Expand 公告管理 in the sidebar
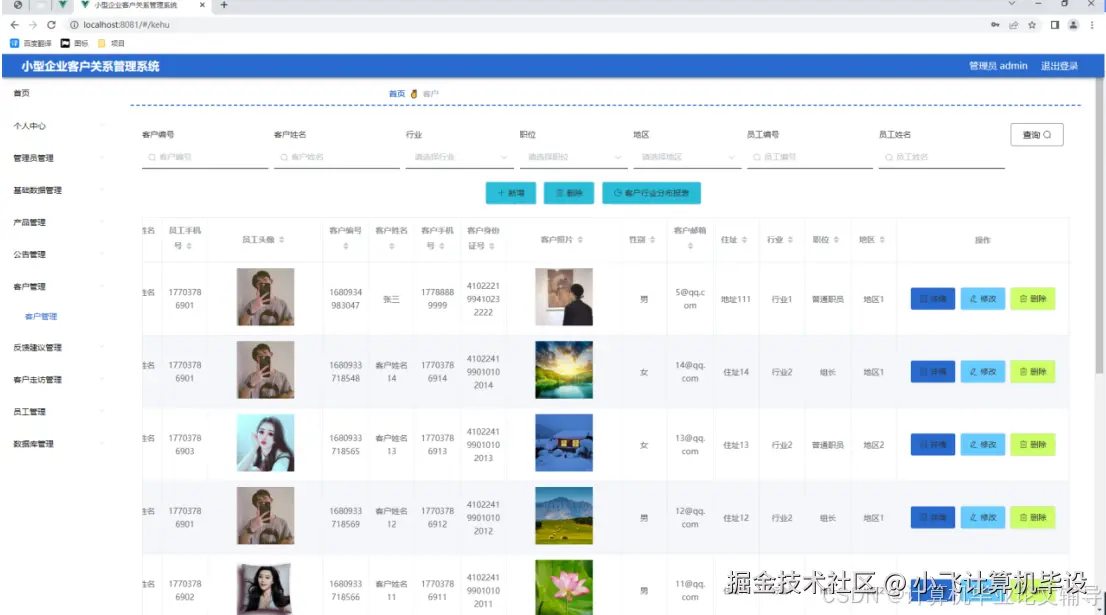The image size is (1106, 615). coord(59,254)
